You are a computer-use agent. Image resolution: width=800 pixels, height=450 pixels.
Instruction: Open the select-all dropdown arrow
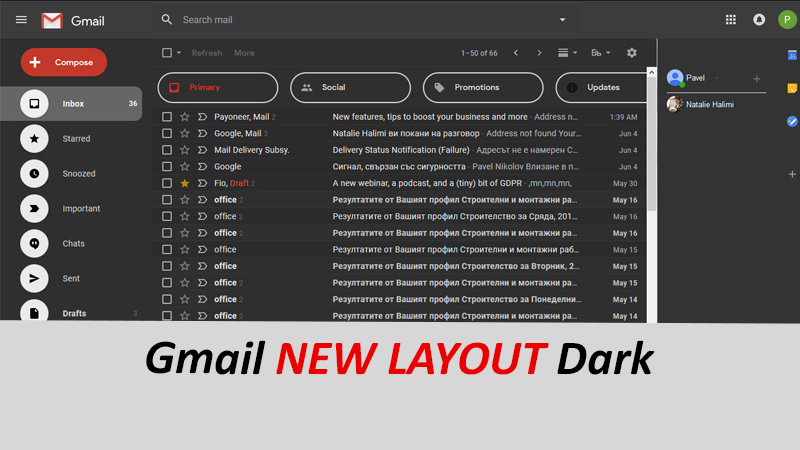(179, 53)
